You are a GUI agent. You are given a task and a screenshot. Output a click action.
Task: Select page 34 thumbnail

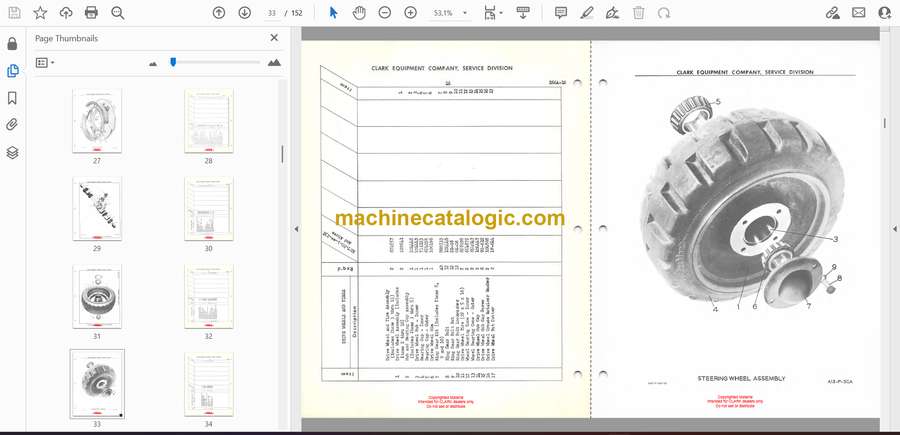(208, 384)
